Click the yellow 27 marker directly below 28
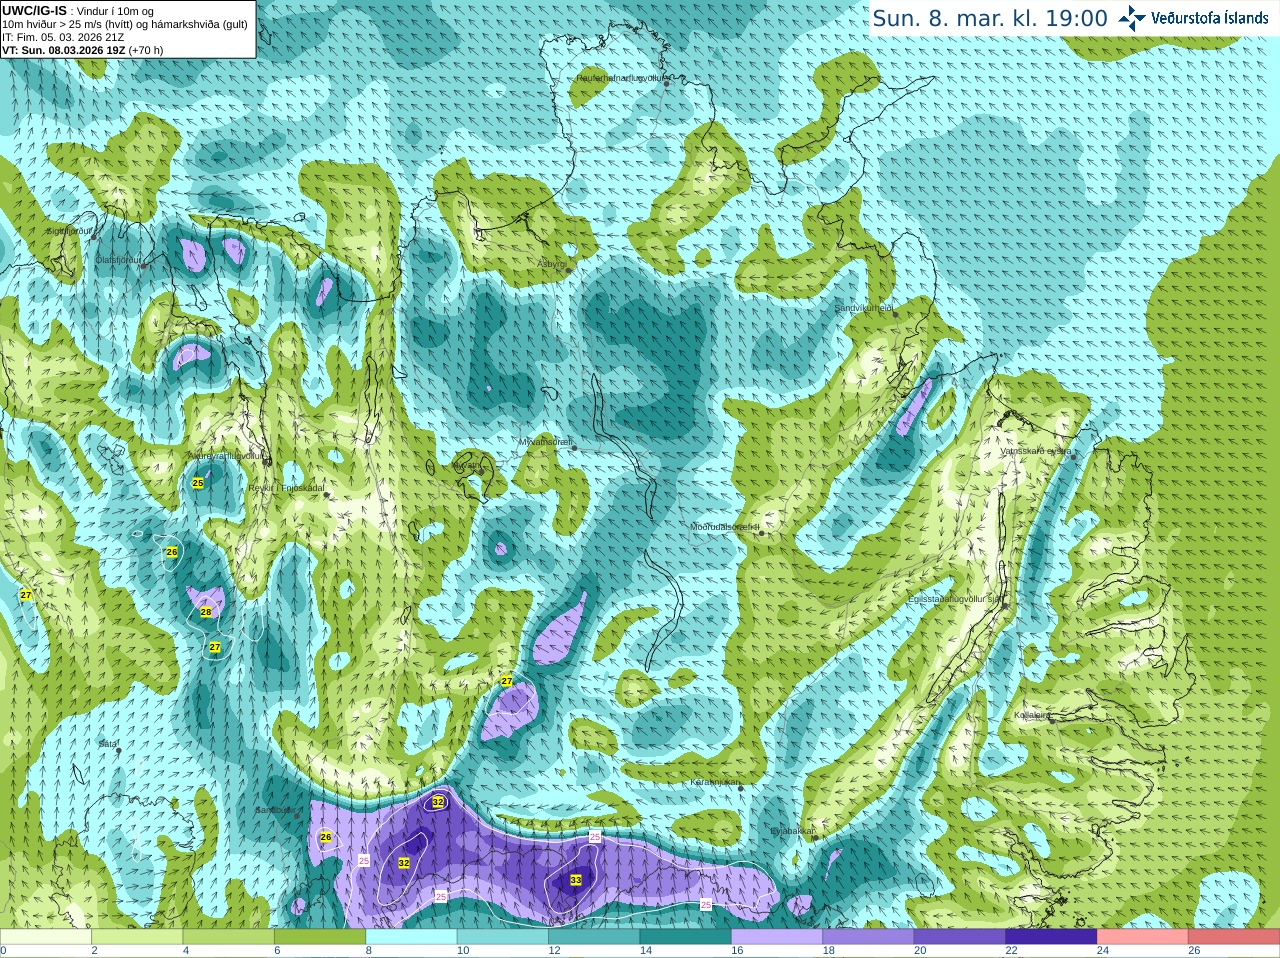This screenshot has height=958, width=1280. coord(215,647)
